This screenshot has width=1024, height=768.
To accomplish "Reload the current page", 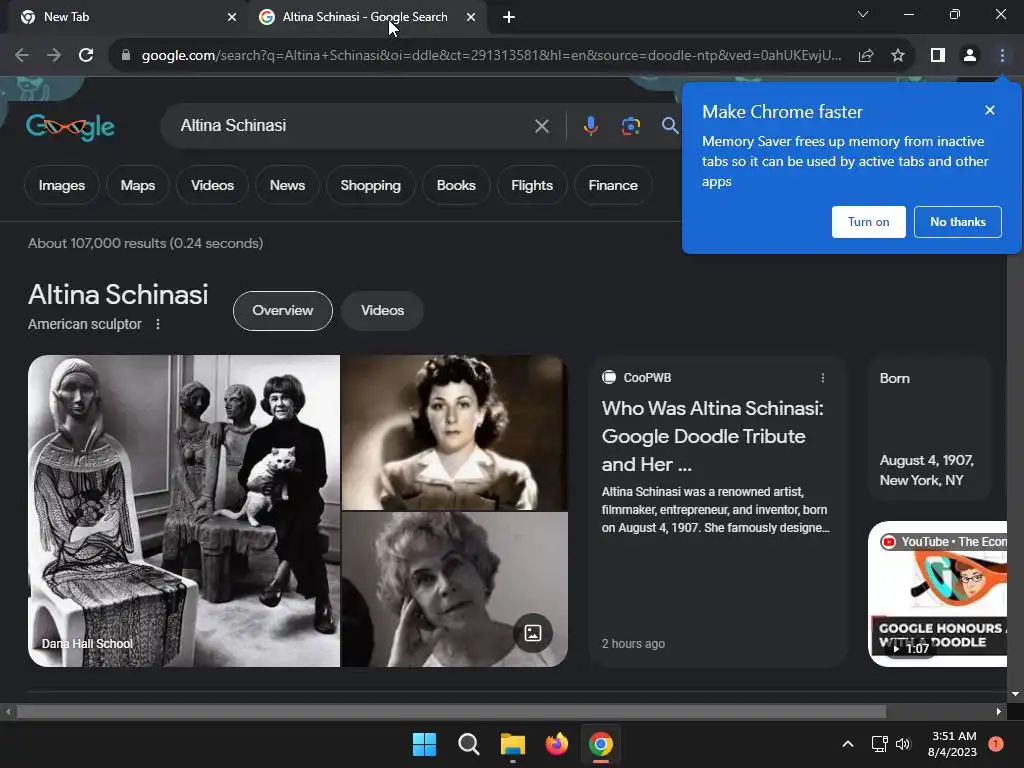I will click(x=86, y=56).
